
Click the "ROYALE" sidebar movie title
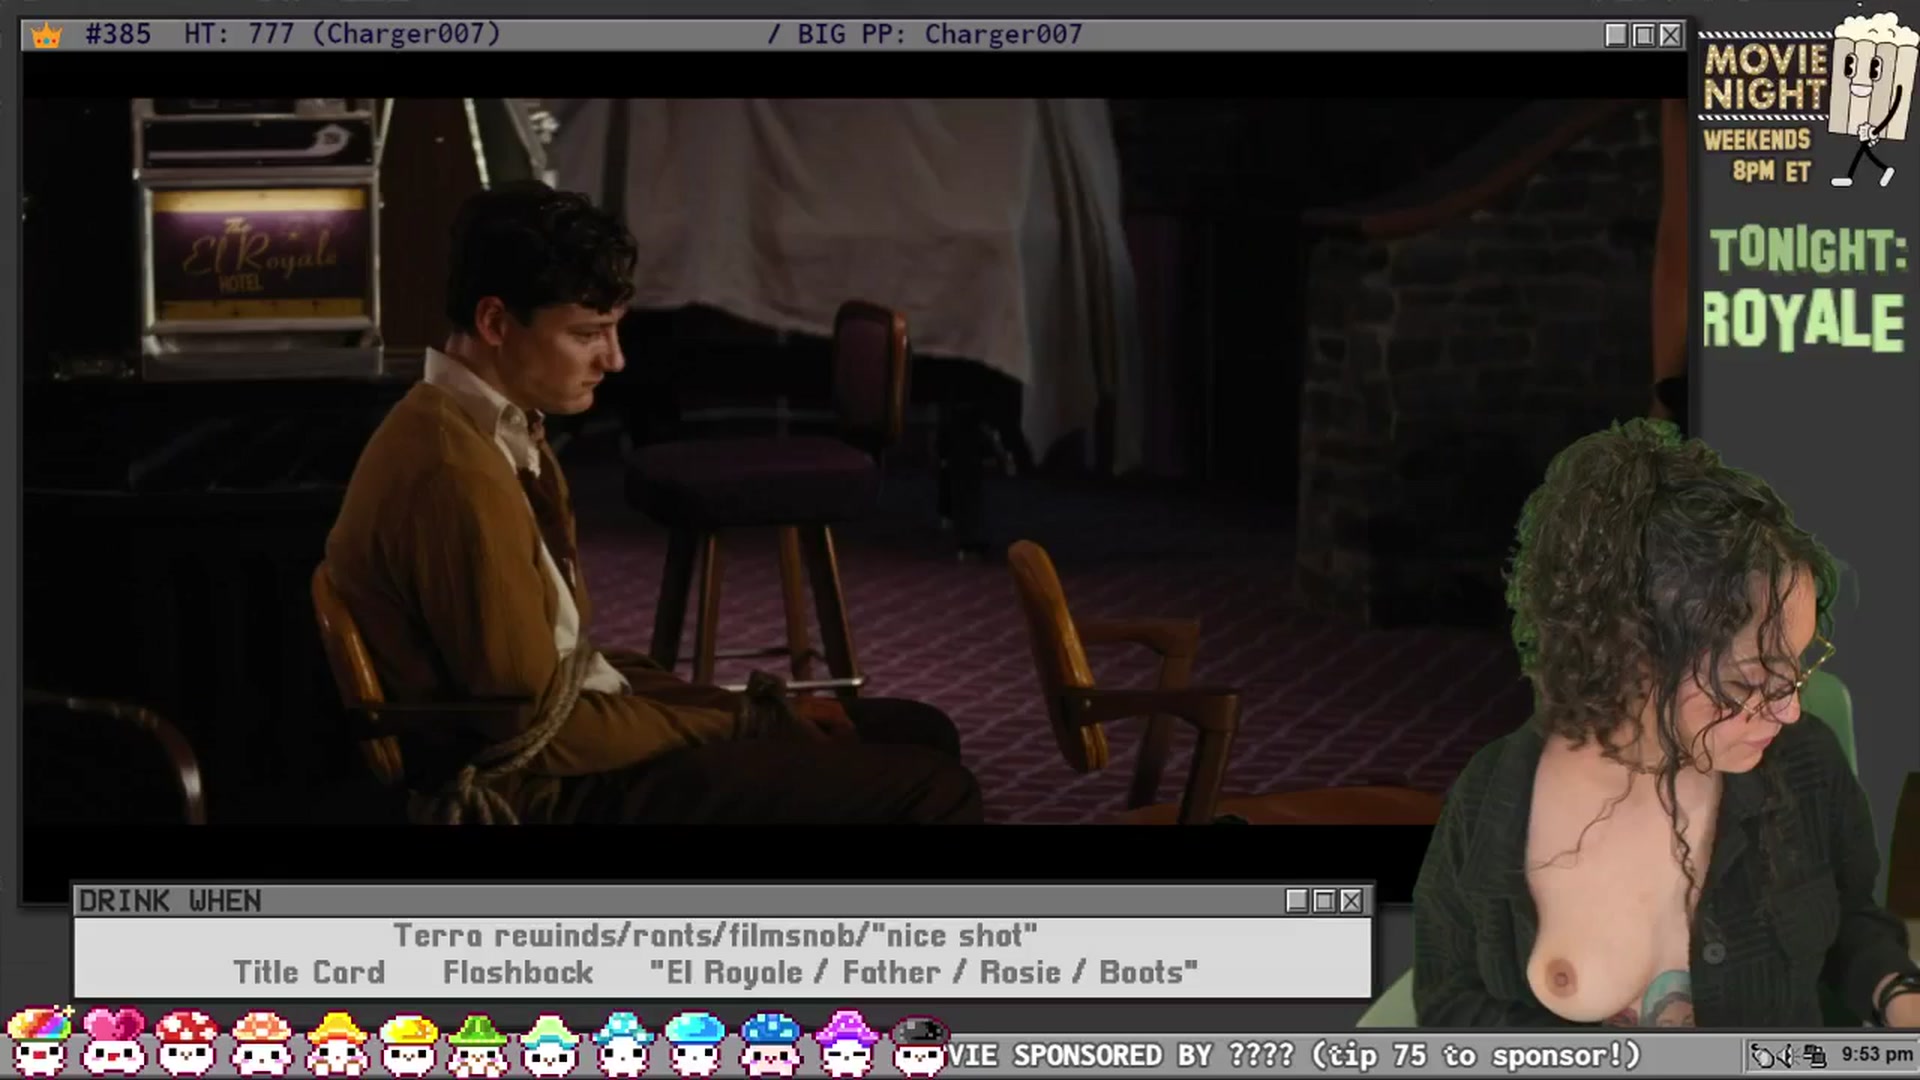(x=1804, y=320)
